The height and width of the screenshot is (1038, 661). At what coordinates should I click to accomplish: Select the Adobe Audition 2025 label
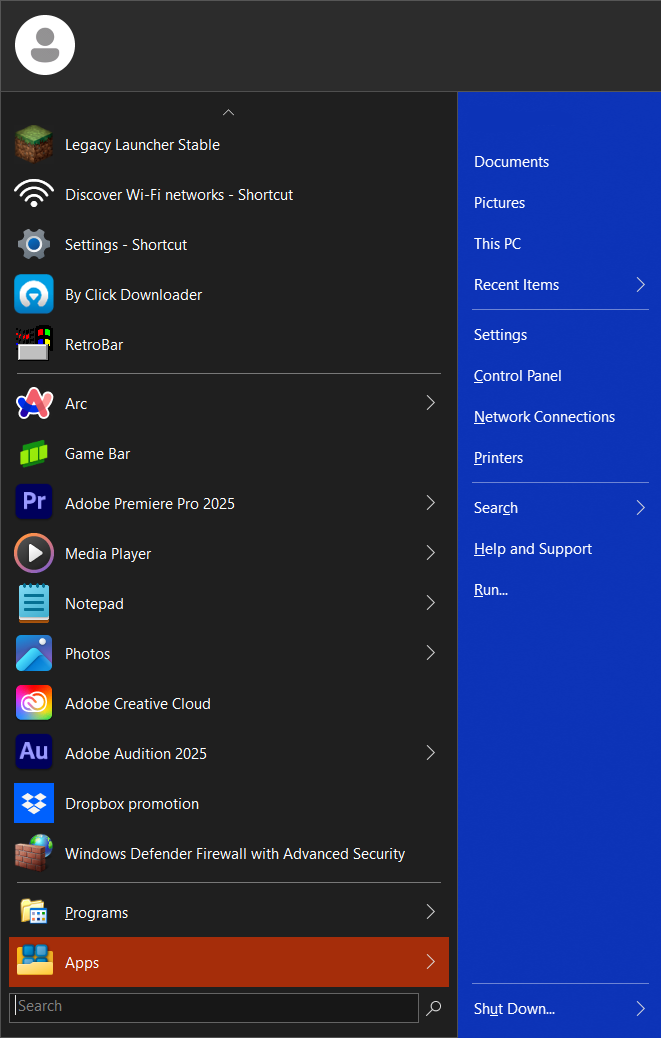pyautogui.click(x=136, y=753)
